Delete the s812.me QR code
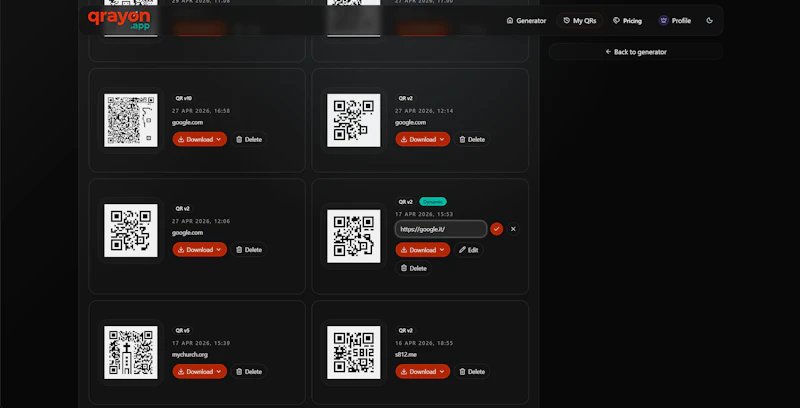Viewport: 800px width, 408px height. 471,371
